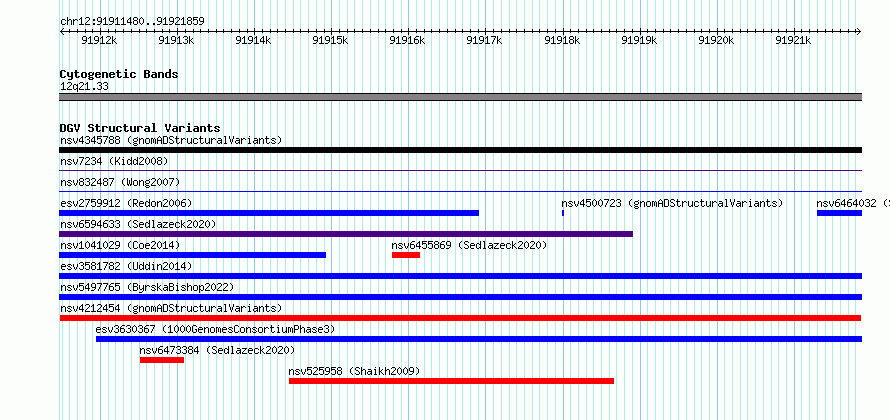Click the nsv4345788 black variant bar
890x420 pixels.
460,150
